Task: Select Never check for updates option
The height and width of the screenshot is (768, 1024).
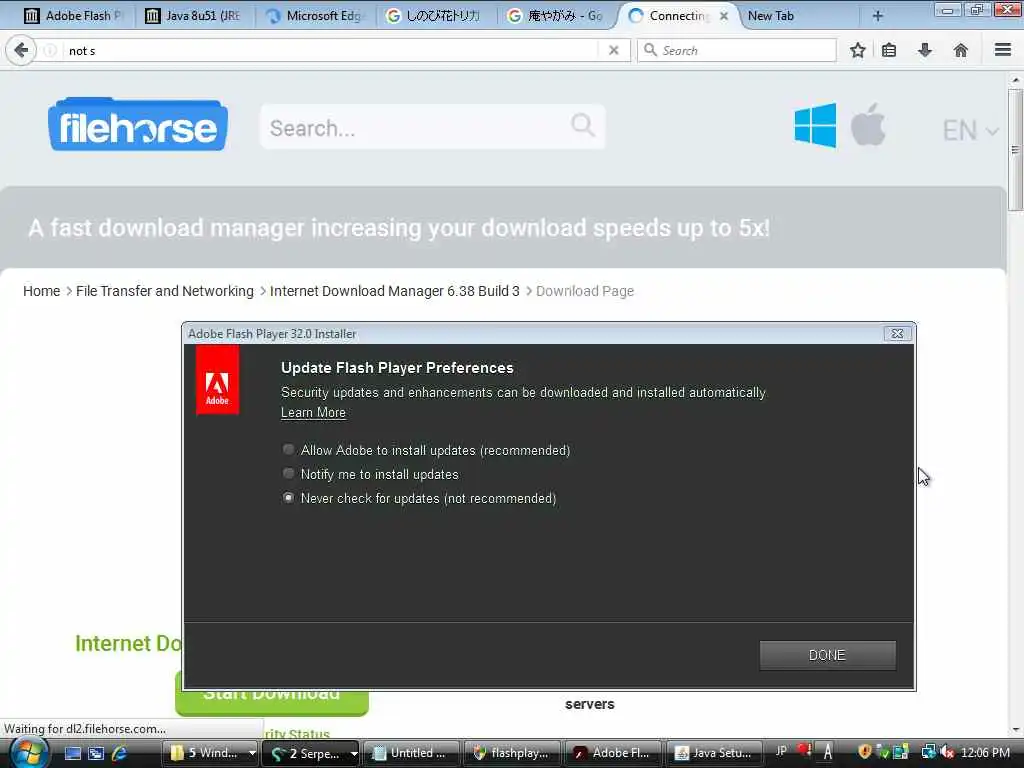Action: pos(288,498)
